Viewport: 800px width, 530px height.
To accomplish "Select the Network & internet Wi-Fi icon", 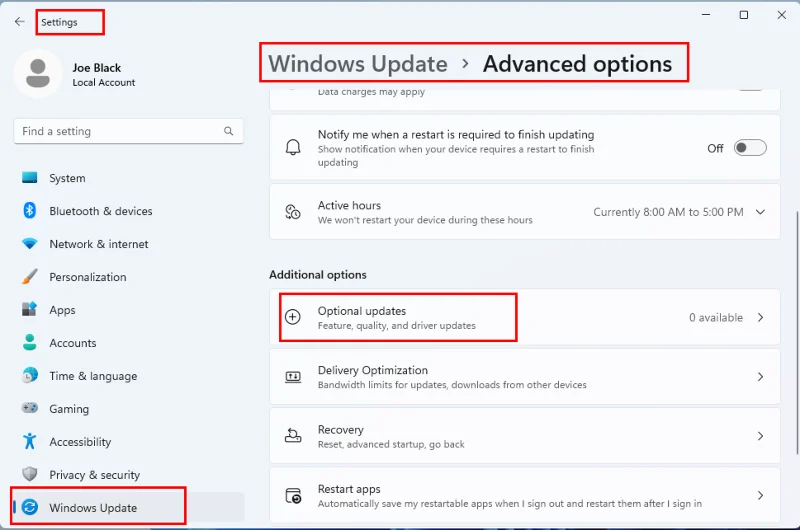I will (30, 244).
